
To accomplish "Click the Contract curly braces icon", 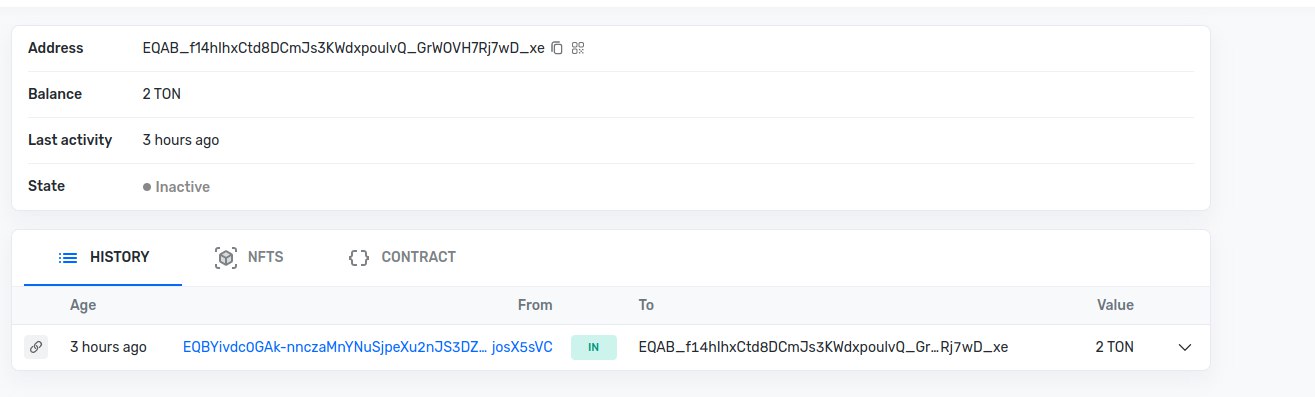I will pyautogui.click(x=358, y=257).
